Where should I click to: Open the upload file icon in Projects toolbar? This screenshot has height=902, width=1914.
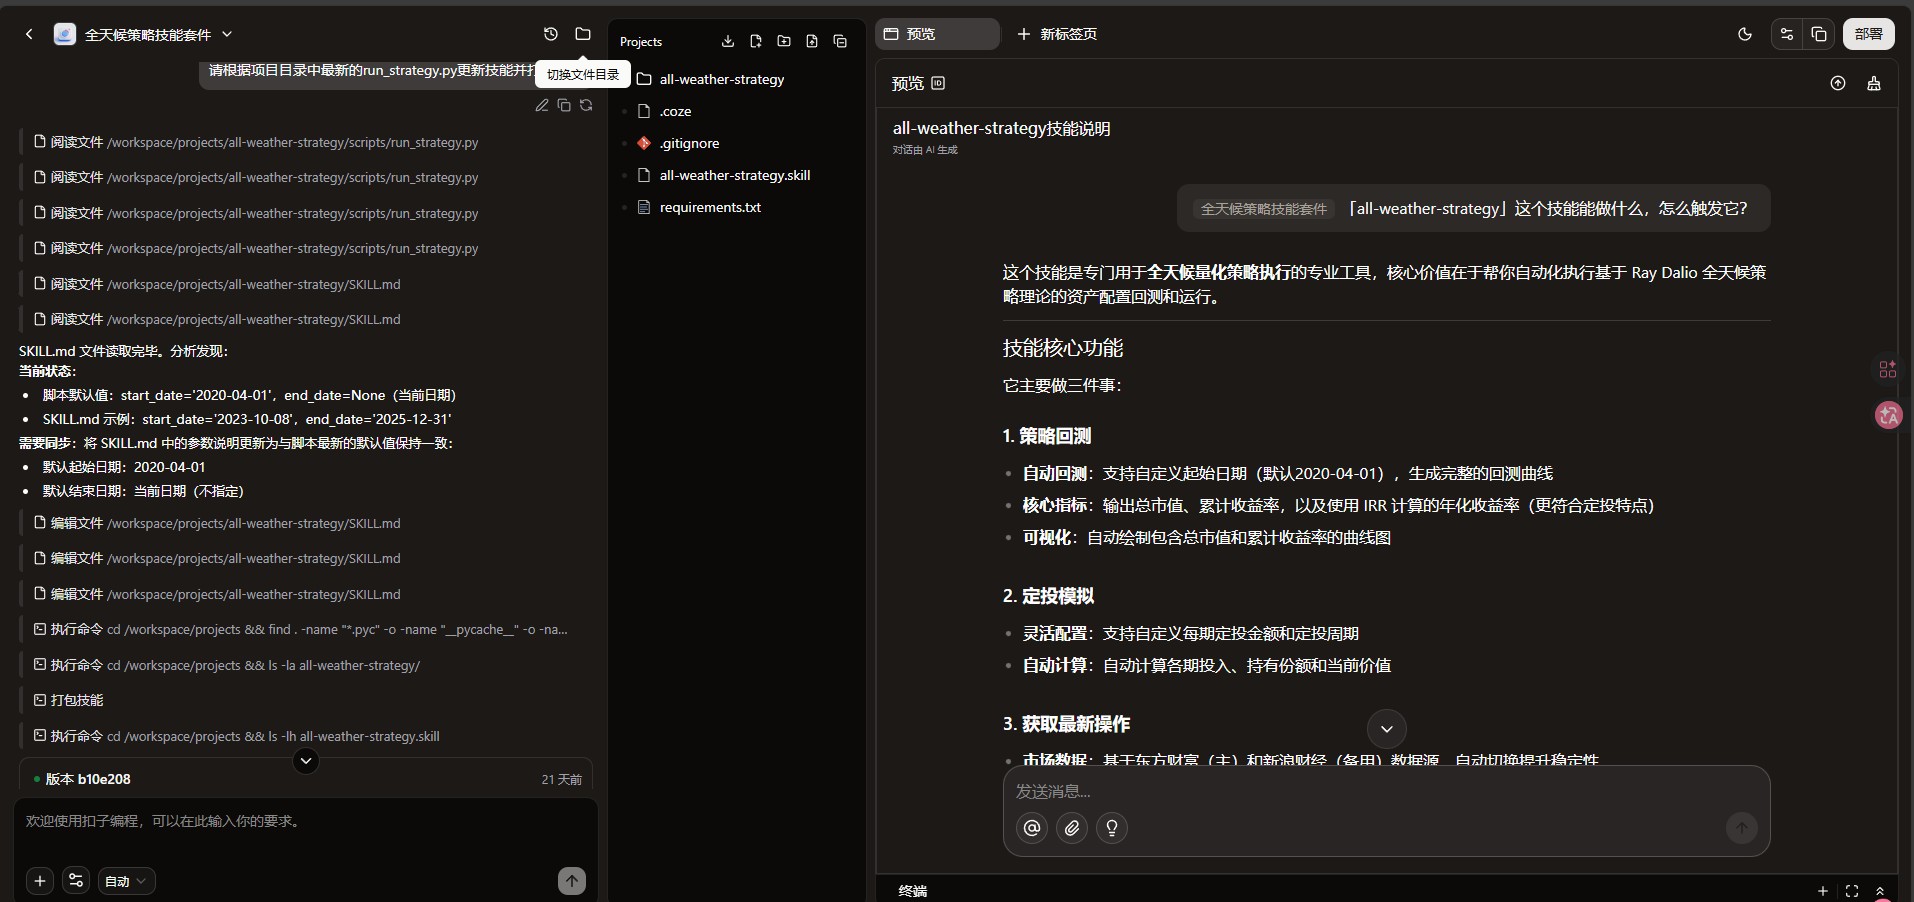click(x=812, y=41)
